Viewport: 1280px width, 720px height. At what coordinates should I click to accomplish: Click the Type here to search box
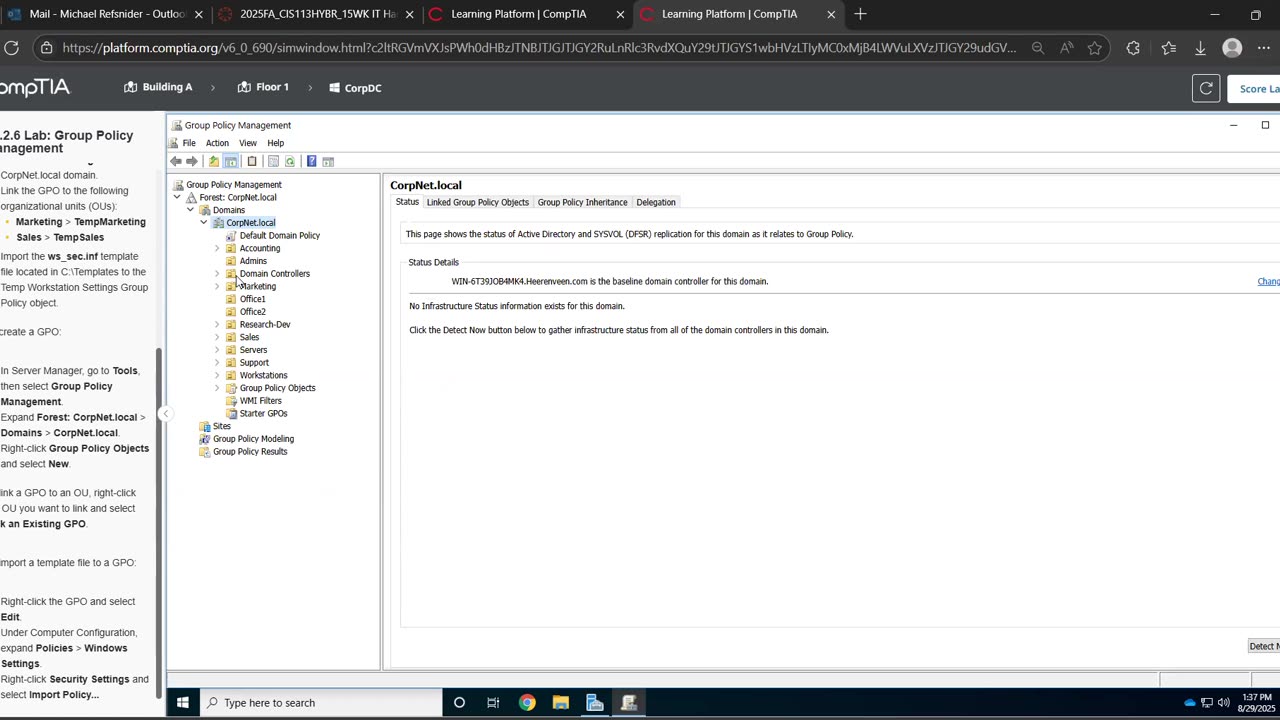(x=321, y=703)
